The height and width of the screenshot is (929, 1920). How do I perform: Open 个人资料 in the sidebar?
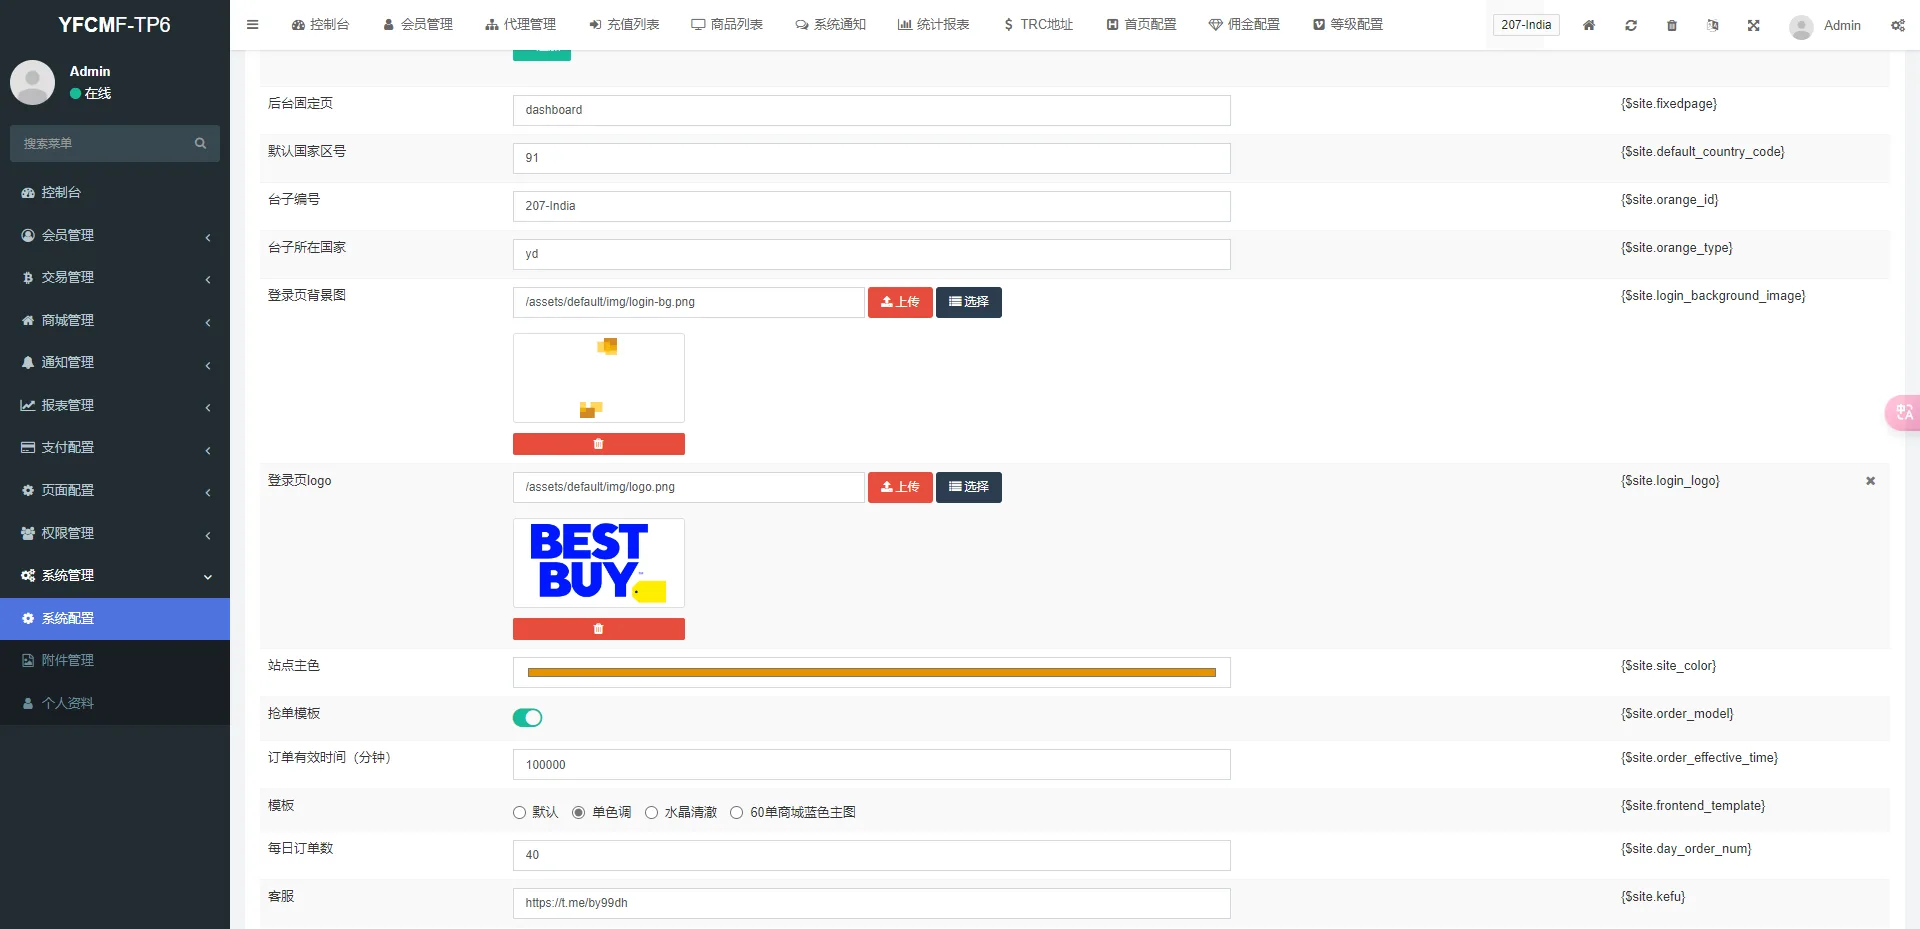115,703
